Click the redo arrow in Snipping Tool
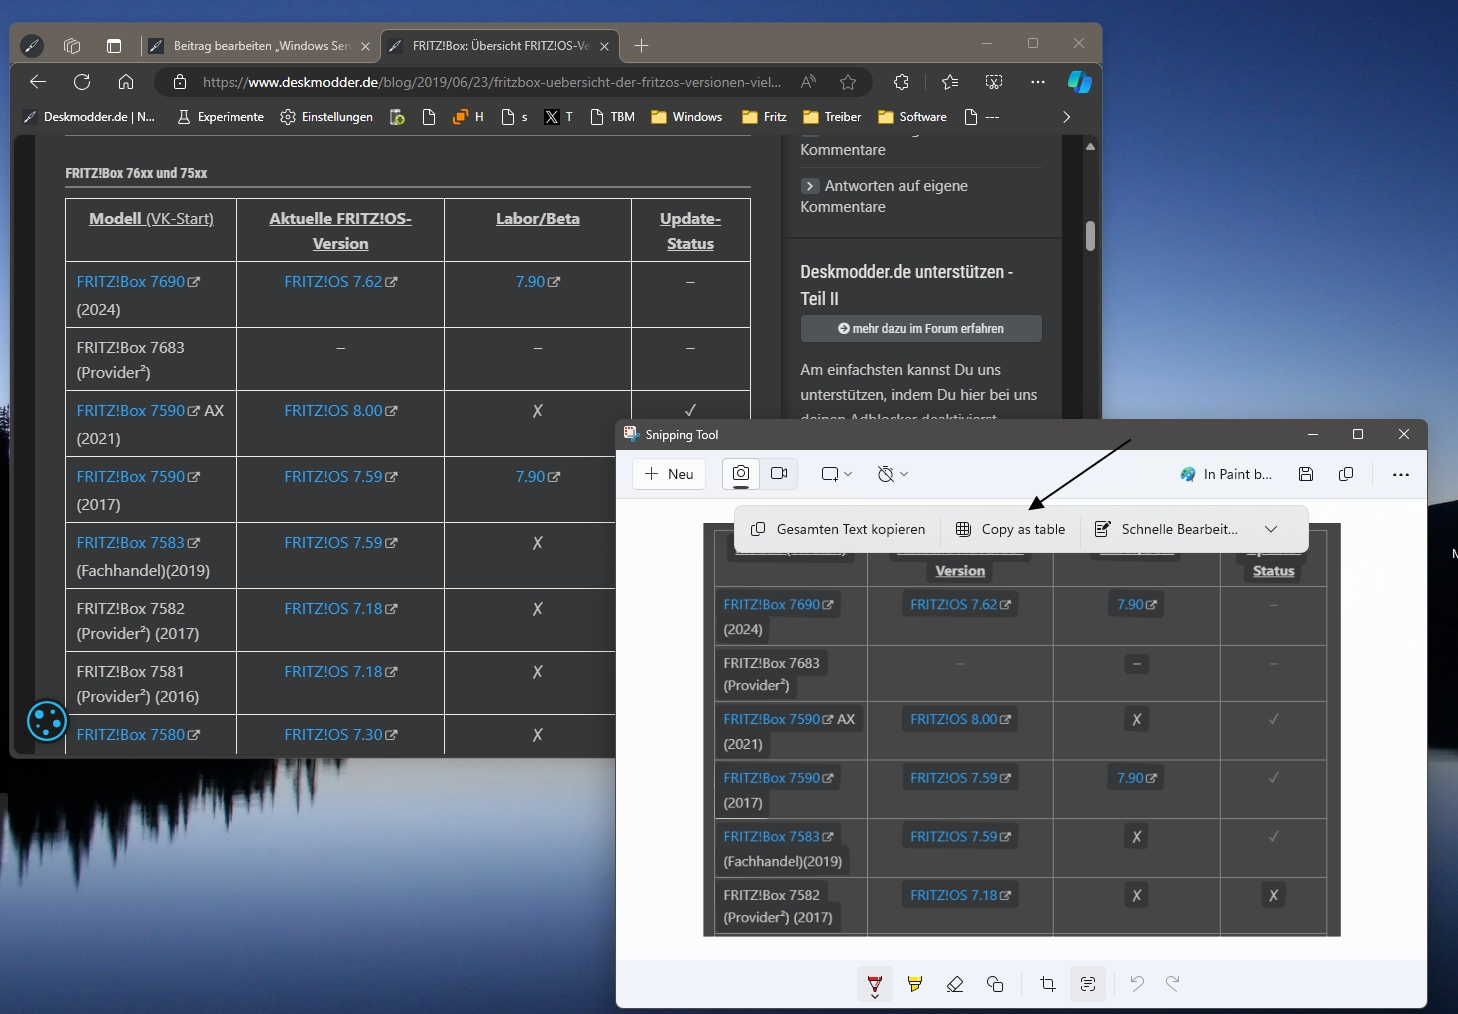The width and height of the screenshot is (1458, 1014). [1173, 984]
